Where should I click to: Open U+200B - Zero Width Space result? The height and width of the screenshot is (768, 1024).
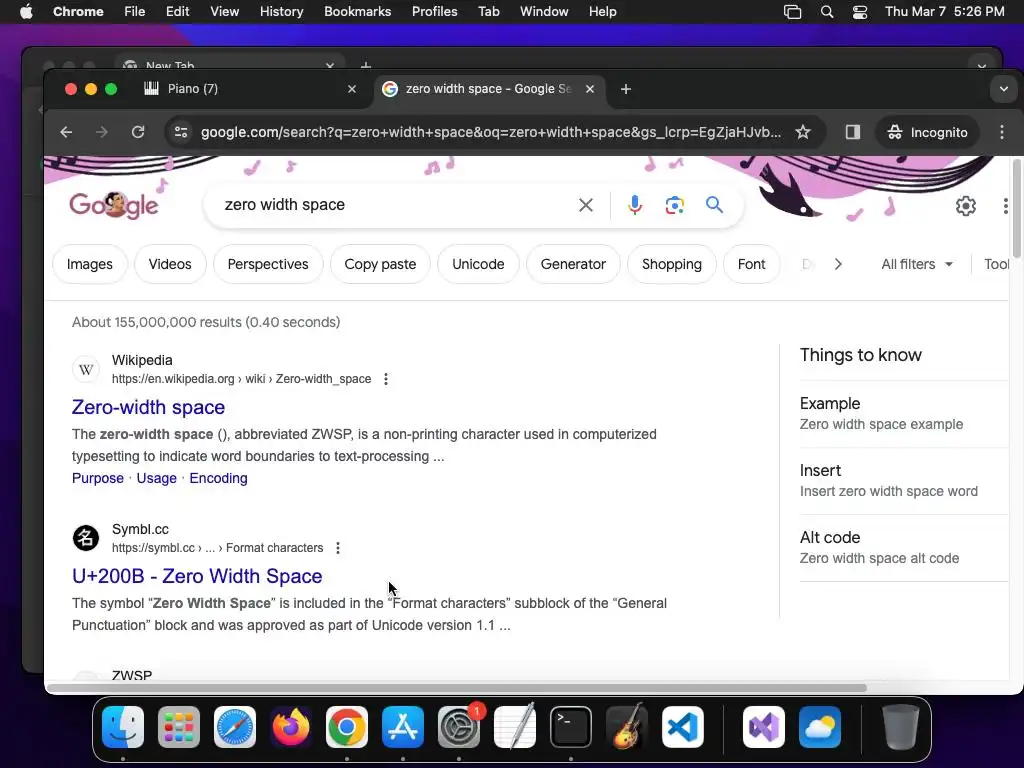197,576
